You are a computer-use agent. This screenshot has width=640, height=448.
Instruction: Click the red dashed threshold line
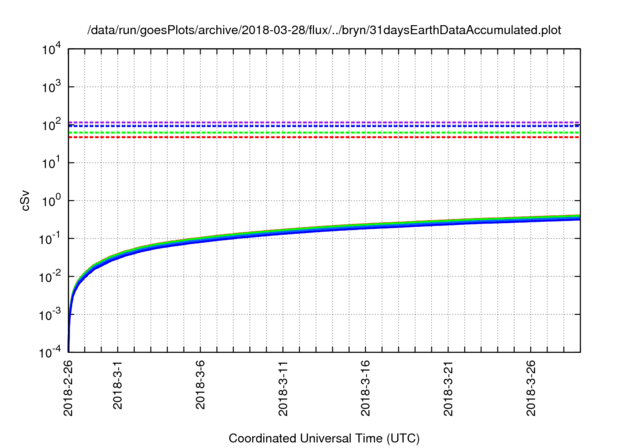324,137
